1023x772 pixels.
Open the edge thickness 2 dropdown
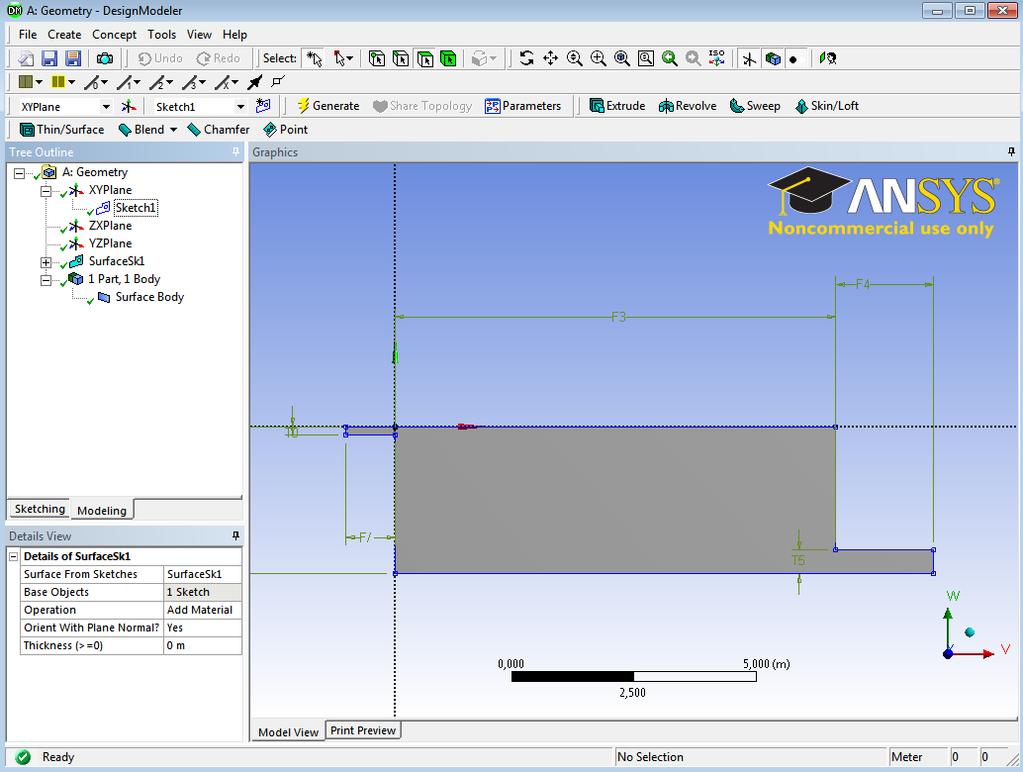(x=170, y=82)
